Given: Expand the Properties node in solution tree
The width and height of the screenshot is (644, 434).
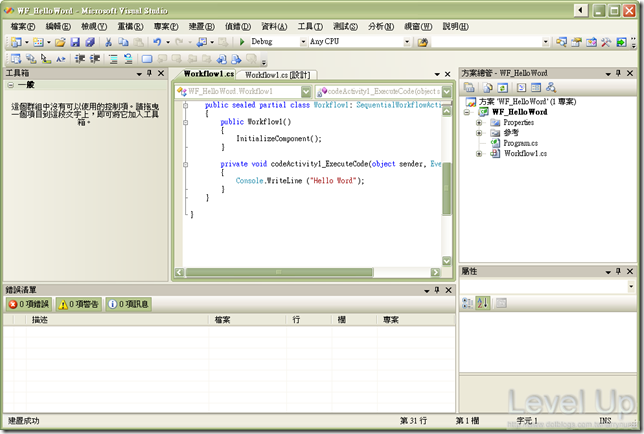Looking at the screenshot, I should (479, 122).
